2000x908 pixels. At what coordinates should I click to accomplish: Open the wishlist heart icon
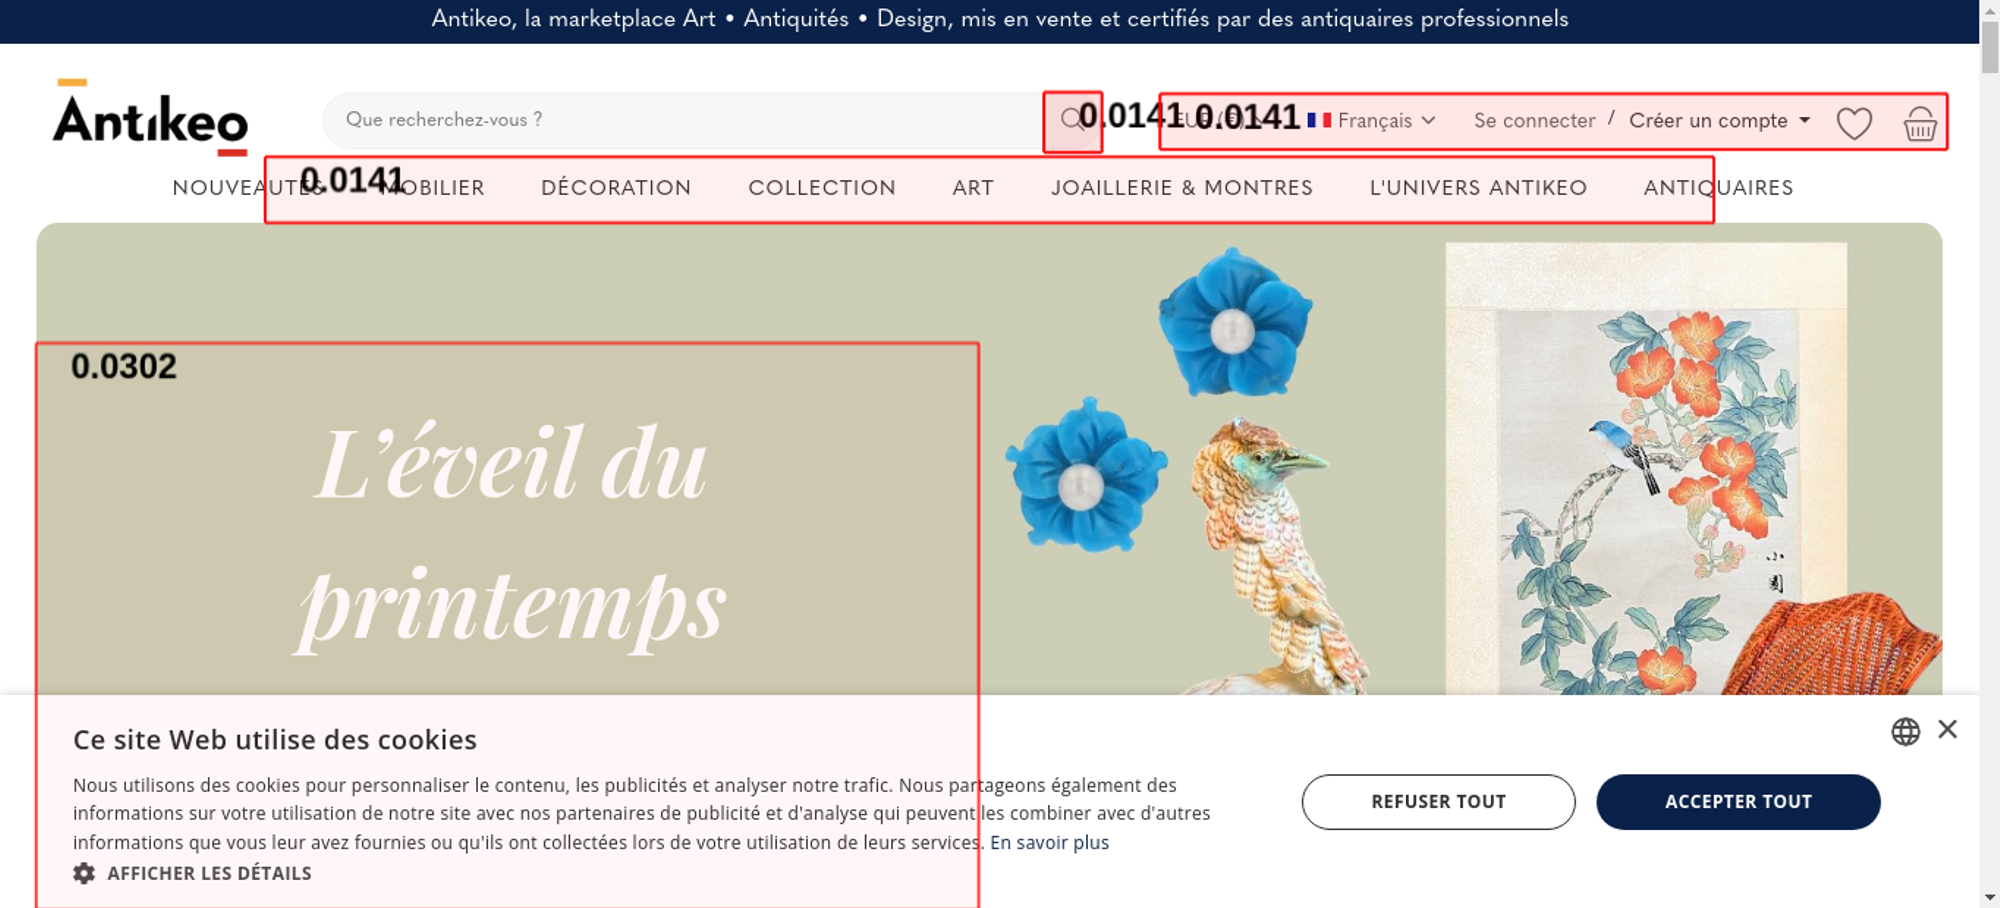click(x=1854, y=123)
